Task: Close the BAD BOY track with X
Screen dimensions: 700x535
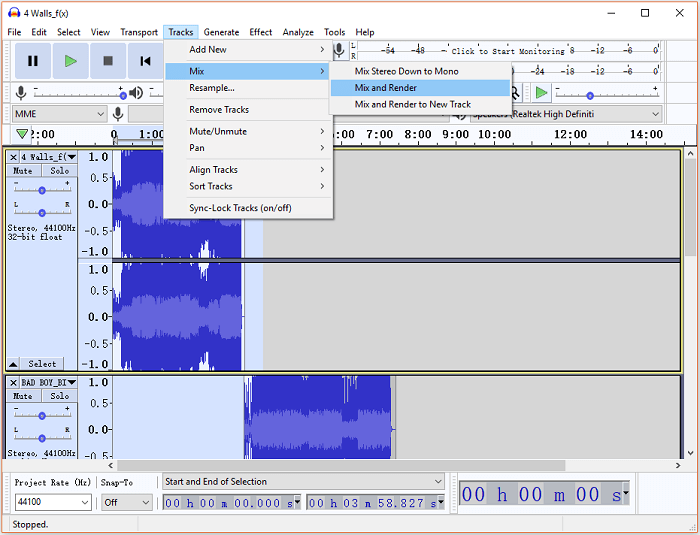Action: click(13, 383)
